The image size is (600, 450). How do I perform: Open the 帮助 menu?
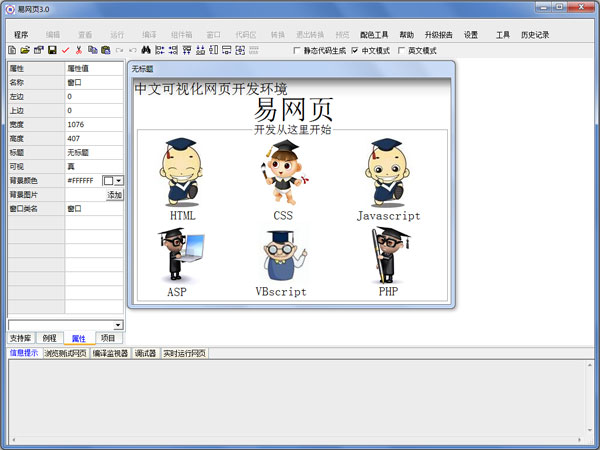coord(407,35)
